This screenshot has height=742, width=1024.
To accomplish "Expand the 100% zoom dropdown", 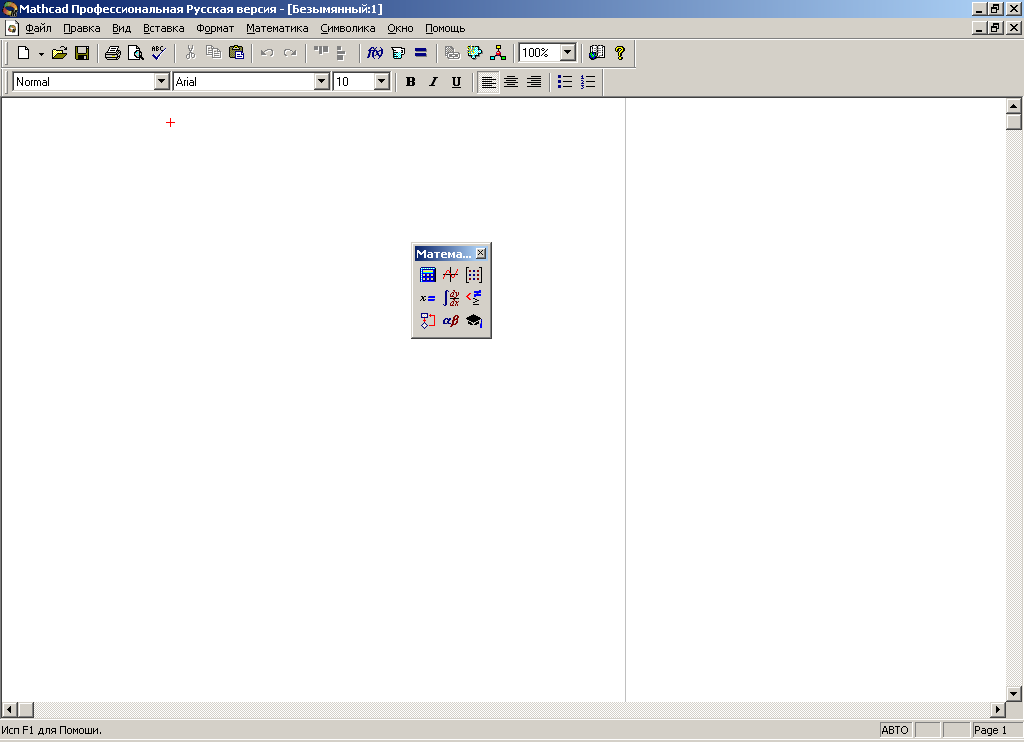I will tap(568, 53).
